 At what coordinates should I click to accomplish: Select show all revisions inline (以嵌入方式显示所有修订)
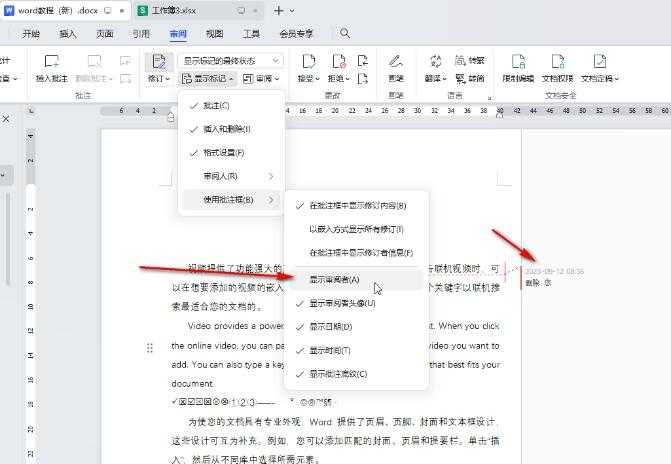356,229
